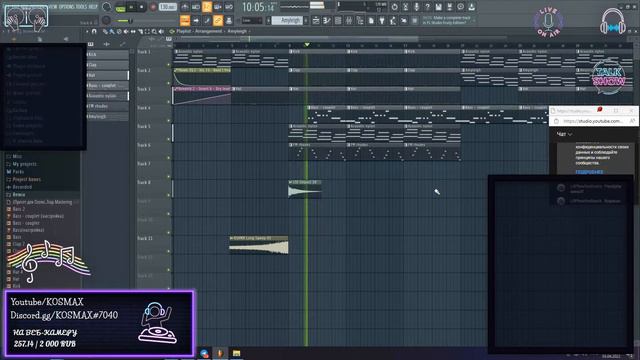Mute Track 1 with its green dot
Viewport: 640px width, 360px height.
pos(169,64)
